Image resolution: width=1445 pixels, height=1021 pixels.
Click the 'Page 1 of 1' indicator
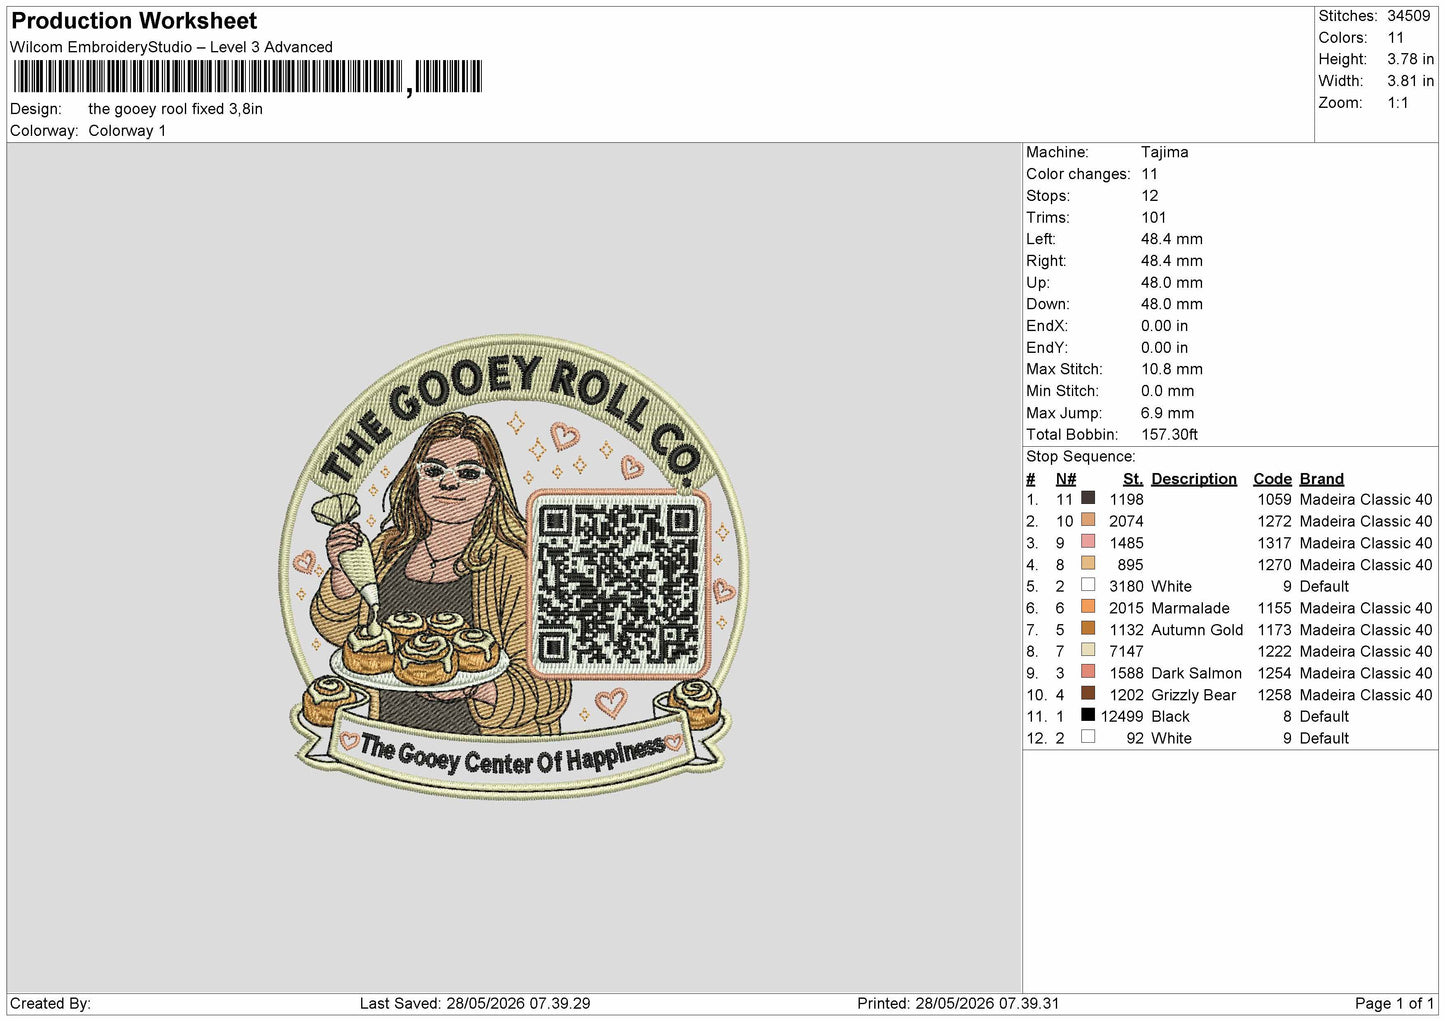(1394, 1003)
